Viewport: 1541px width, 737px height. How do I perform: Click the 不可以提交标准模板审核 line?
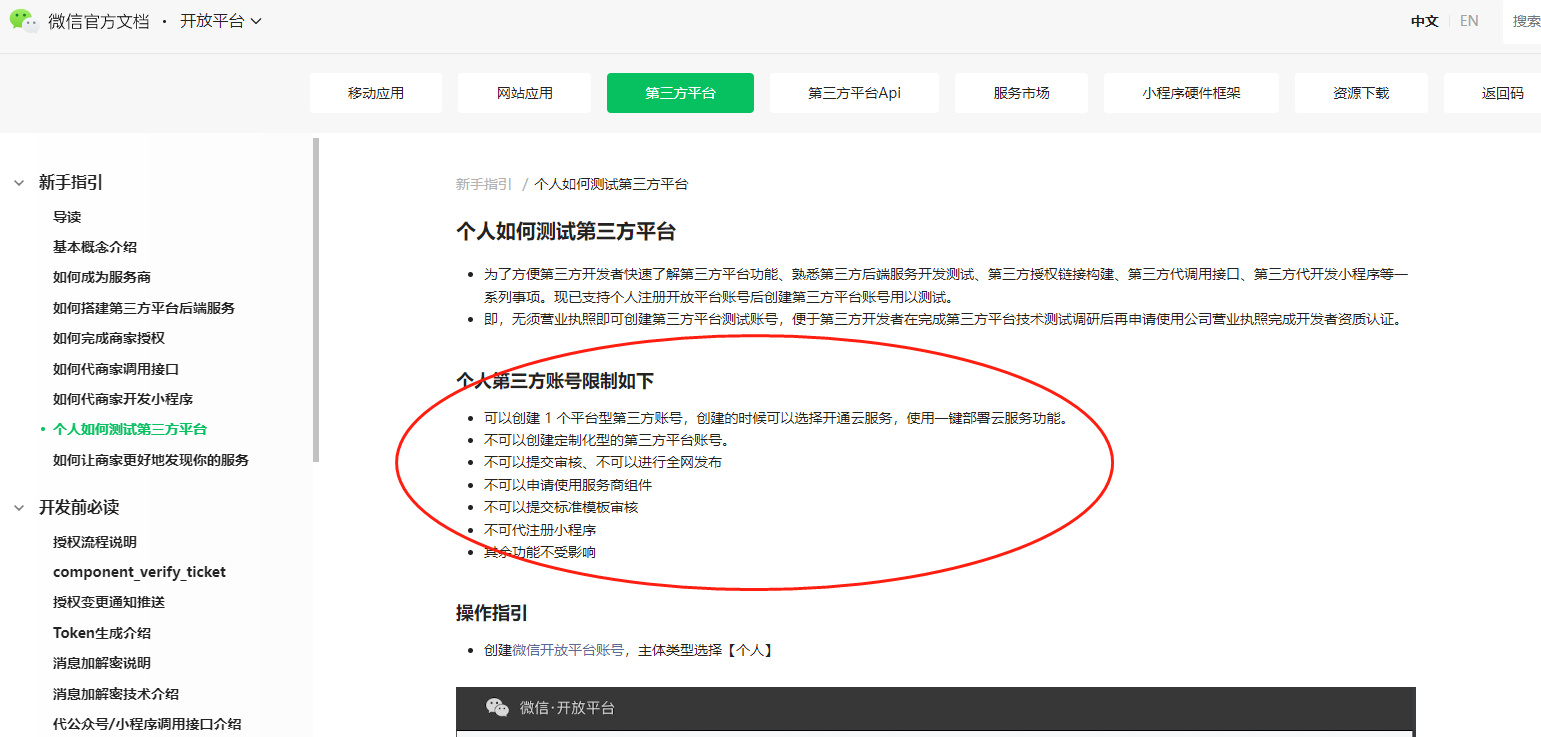[561, 507]
